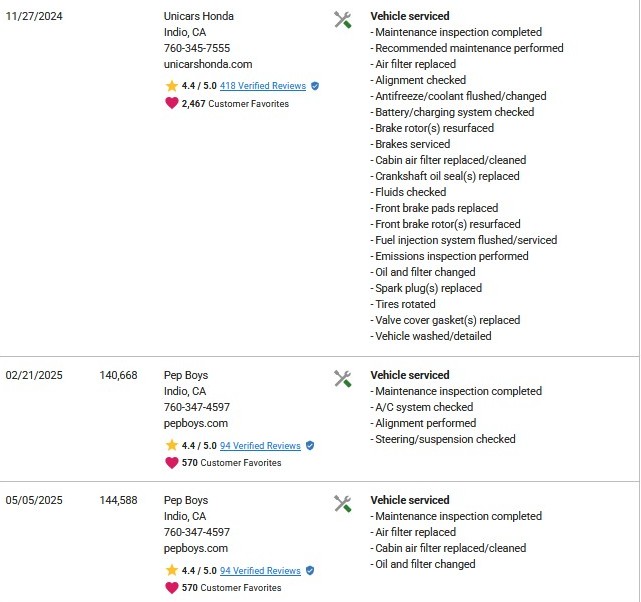Click the gold star rating for Unicars Honda
This screenshot has height=602, width=641.
[x=172, y=85]
